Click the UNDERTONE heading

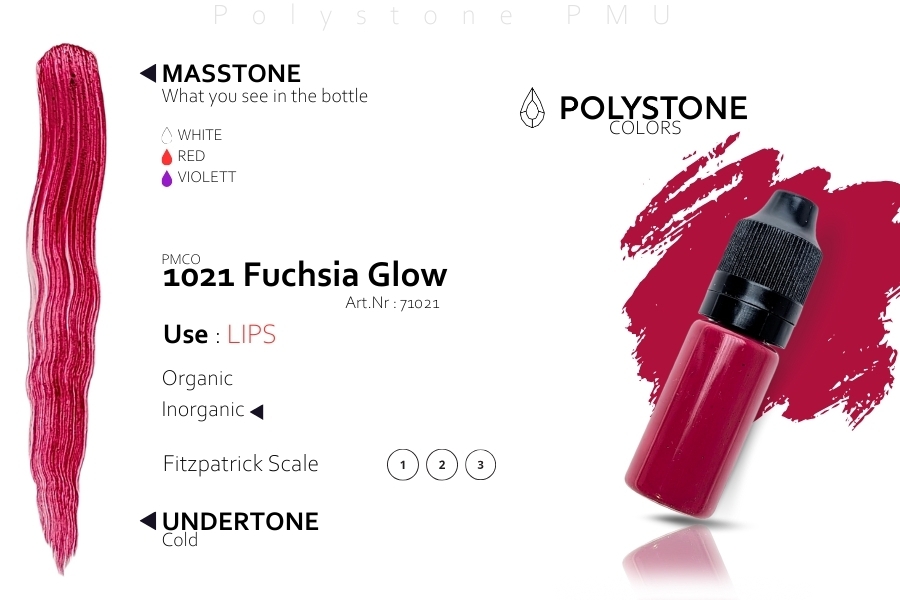coord(240,521)
